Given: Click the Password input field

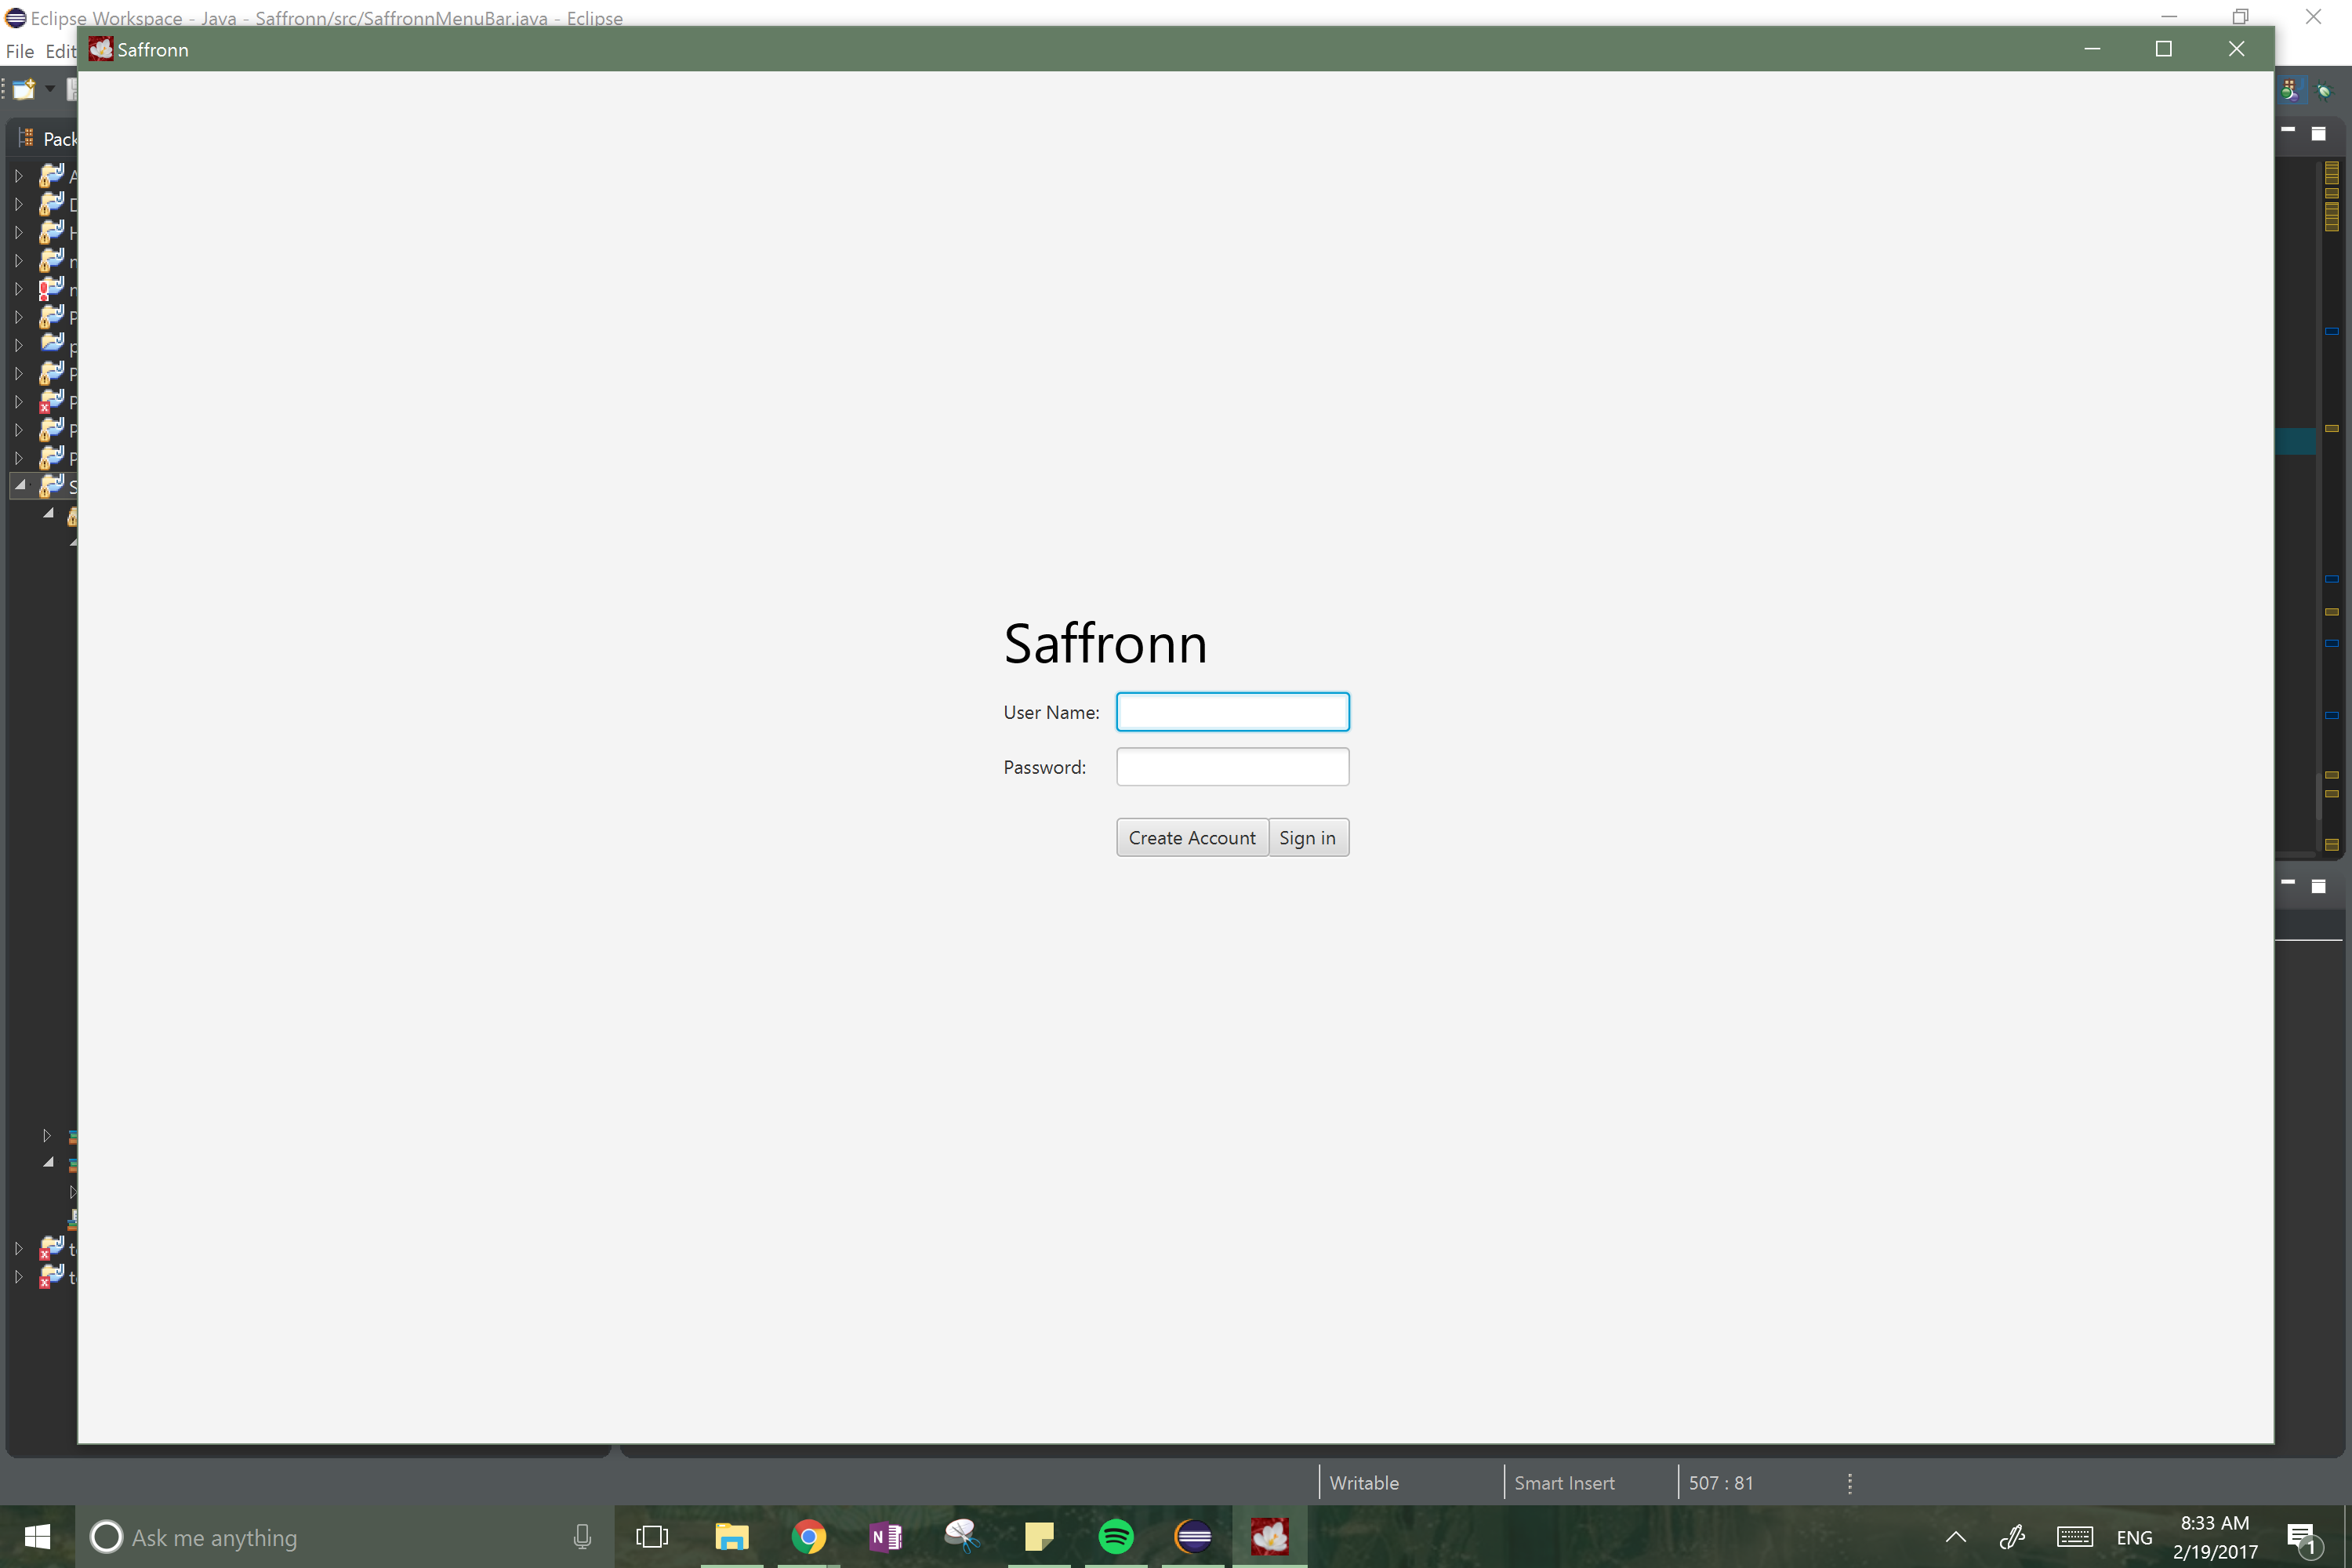Looking at the screenshot, I should (1232, 767).
